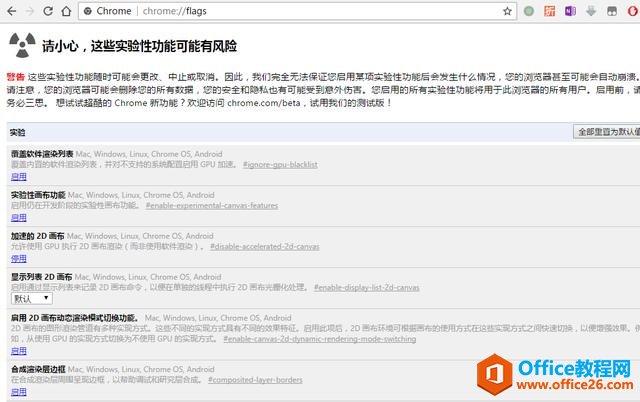Click the 覆盖软件渲染列表 flag title
The height and width of the screenshot is (402, 640).
tap(42, 154)
